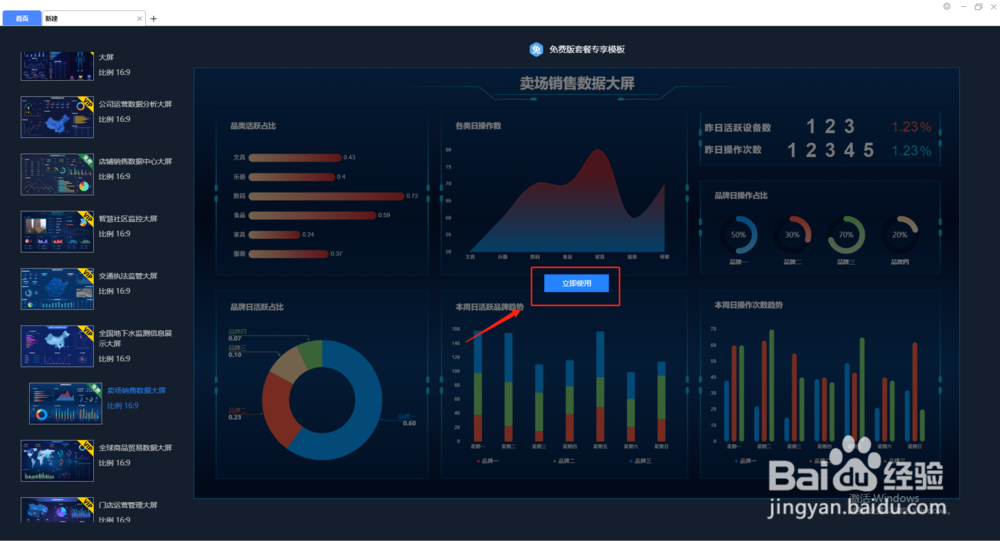The height and width of the screenshot is (541, 1000).
Task: Click the 30% ring gauge for 品牌二
Action: click(x=792, y=235)
